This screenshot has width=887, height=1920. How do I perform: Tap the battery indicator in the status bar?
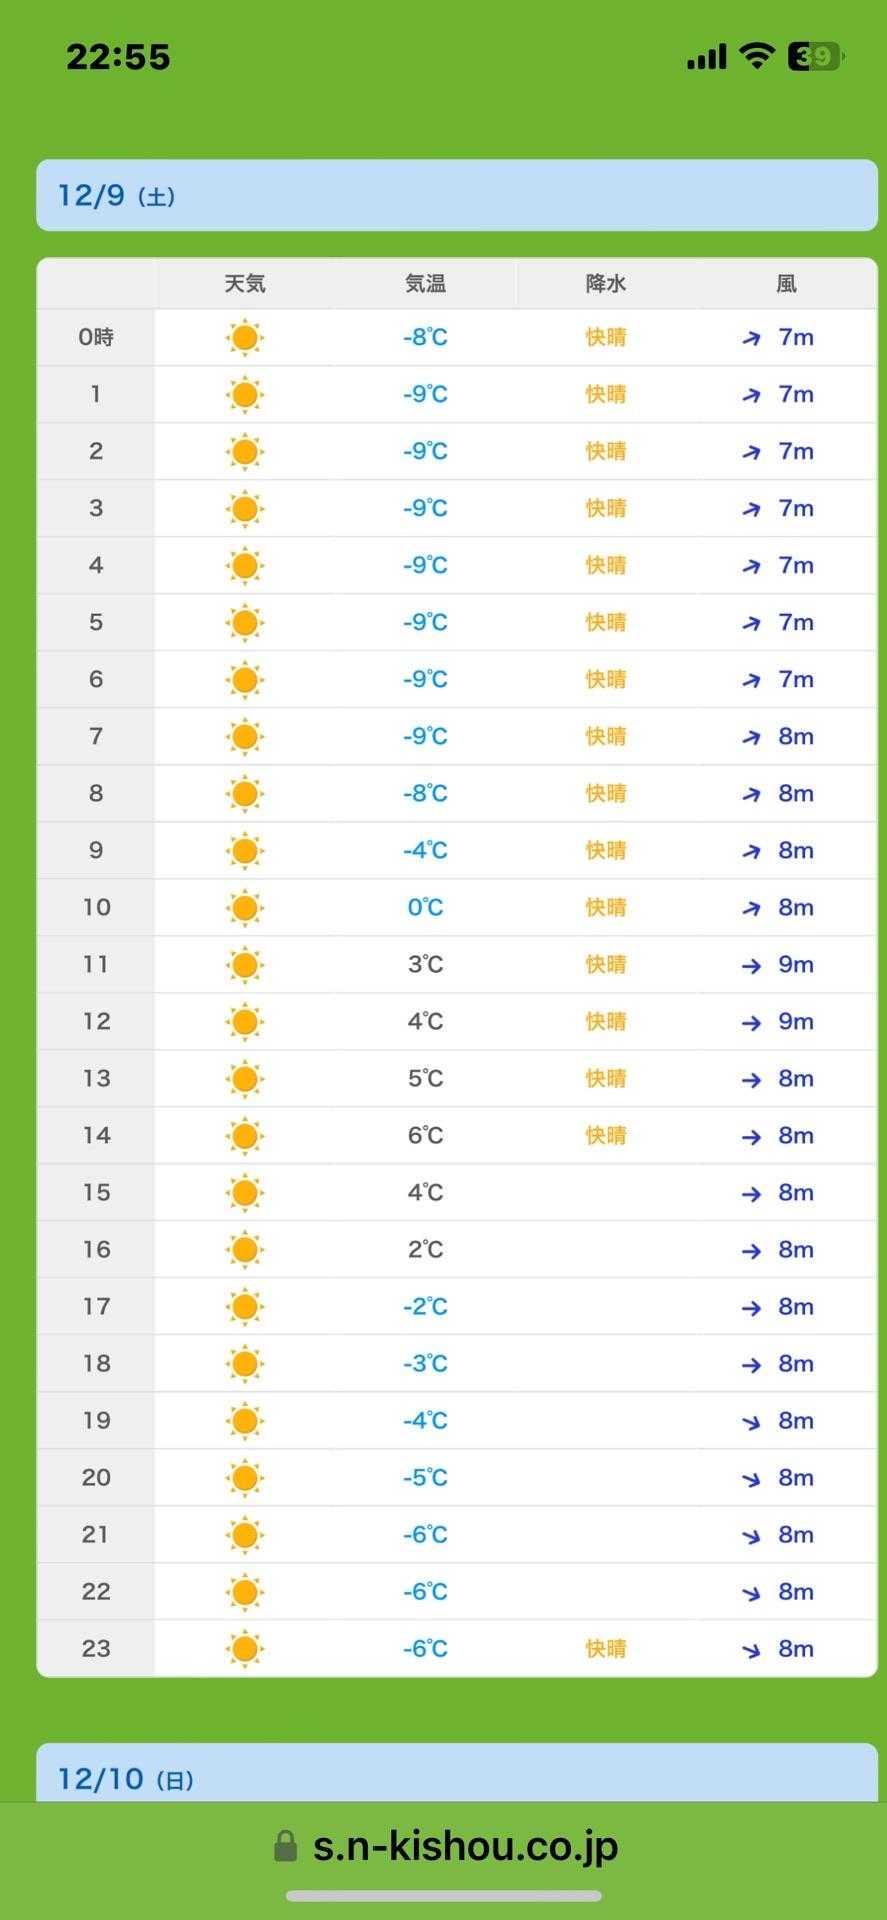click(x=817, y=56)
